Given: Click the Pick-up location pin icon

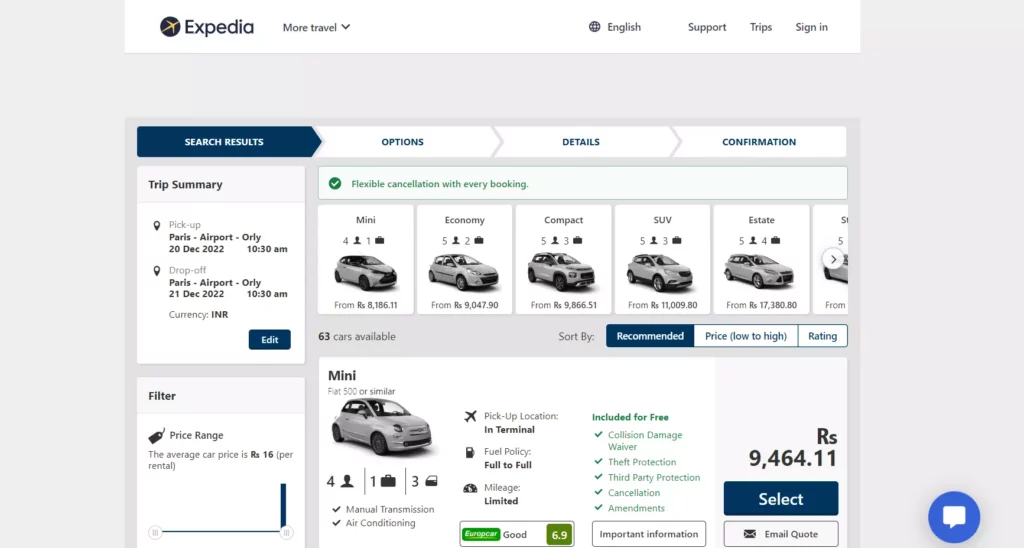Looking at the screenshot, I should (157, 226).
